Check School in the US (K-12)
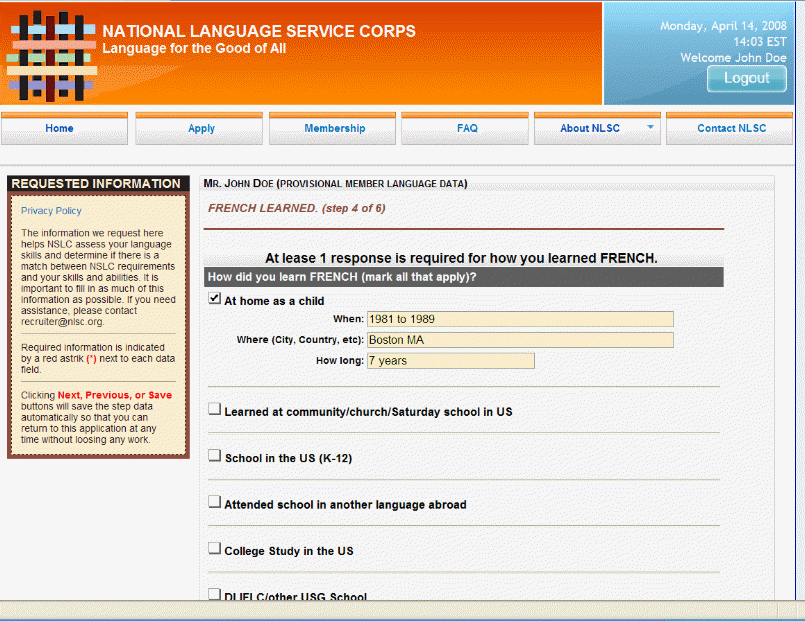The height and width of the screenshot is (621, 805). click(x=215, y=456)
